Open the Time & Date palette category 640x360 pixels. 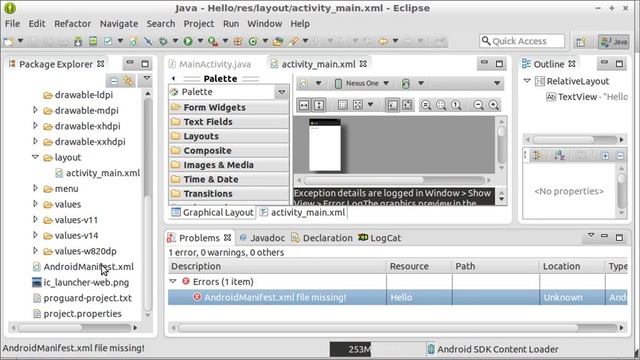pyautogui.click(x=229, y=179)
